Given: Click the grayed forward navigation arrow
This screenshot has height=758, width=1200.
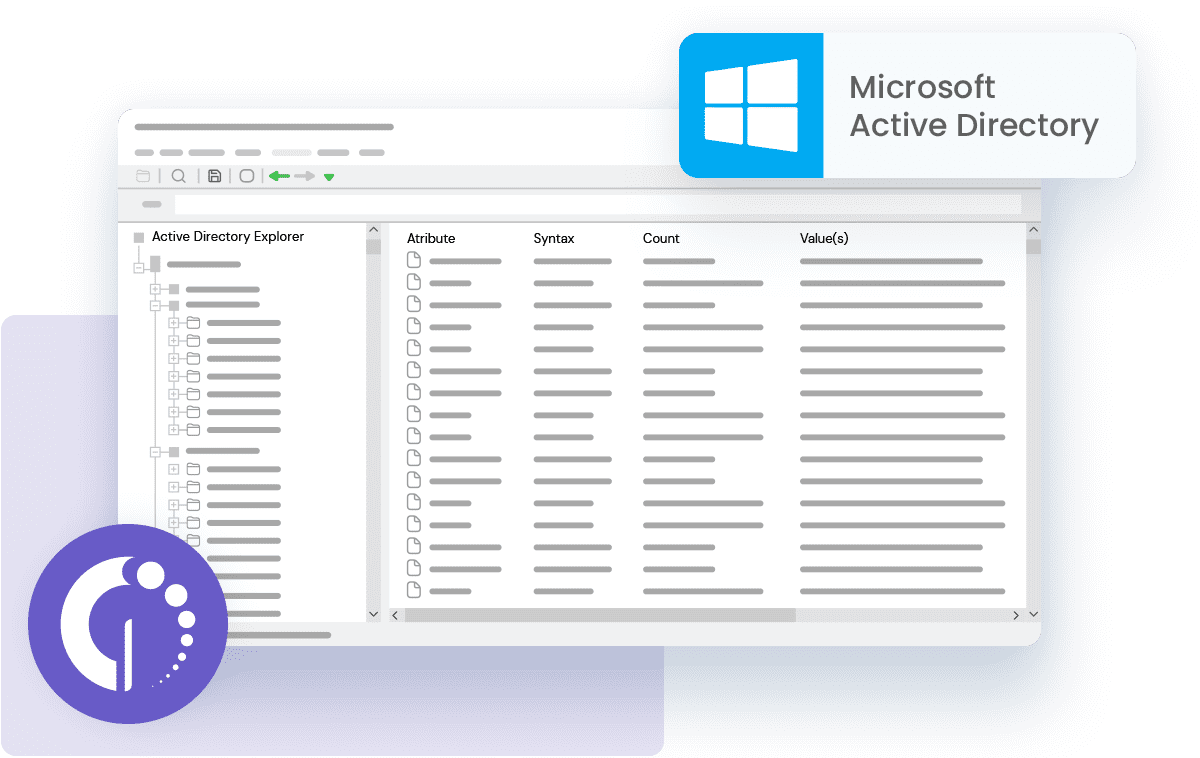Looking at the screenshot, I should pos(304,175).
